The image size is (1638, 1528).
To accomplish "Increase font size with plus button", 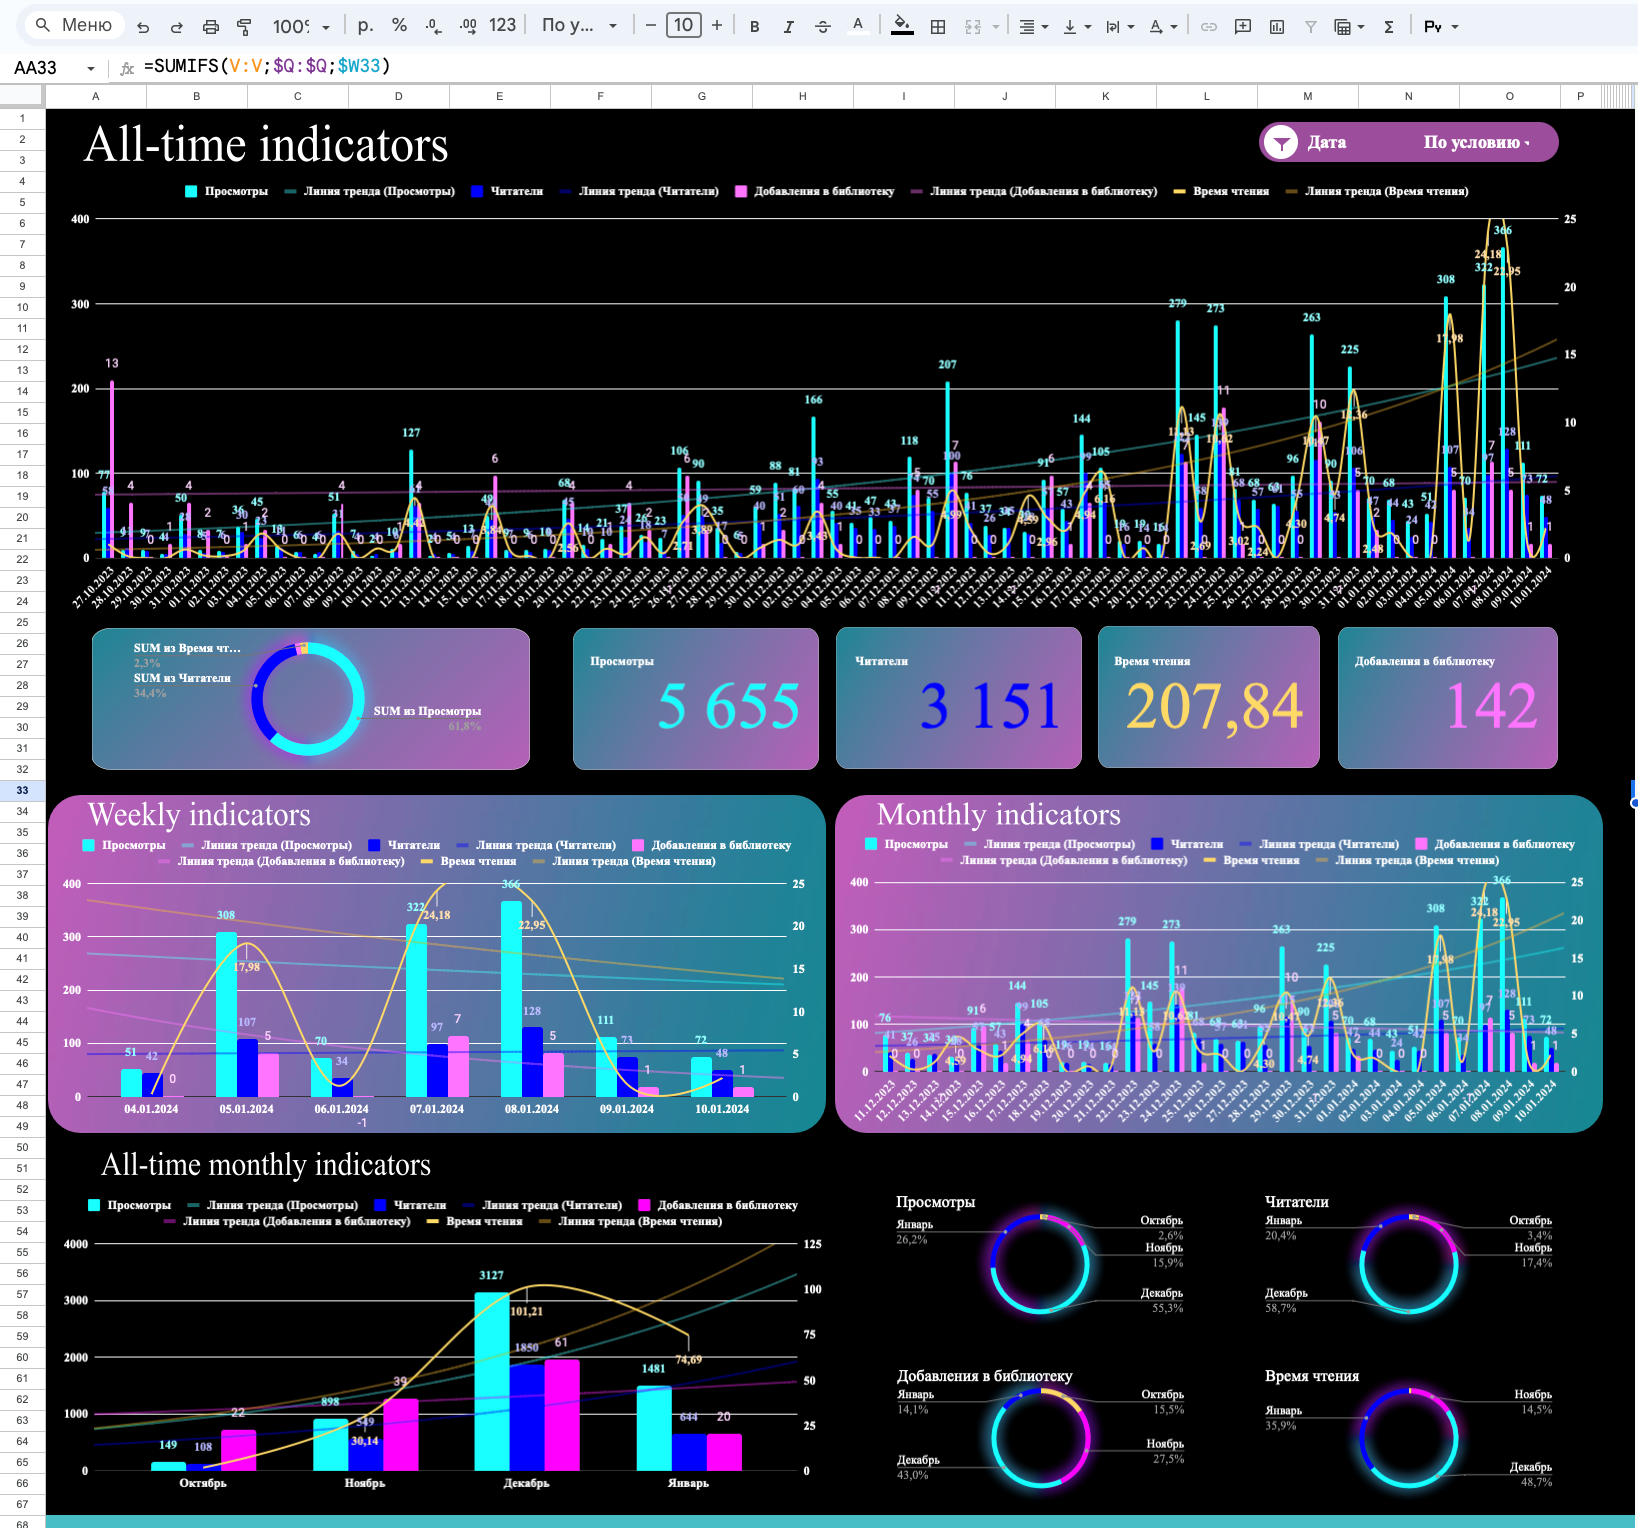I will pos(717,26).
